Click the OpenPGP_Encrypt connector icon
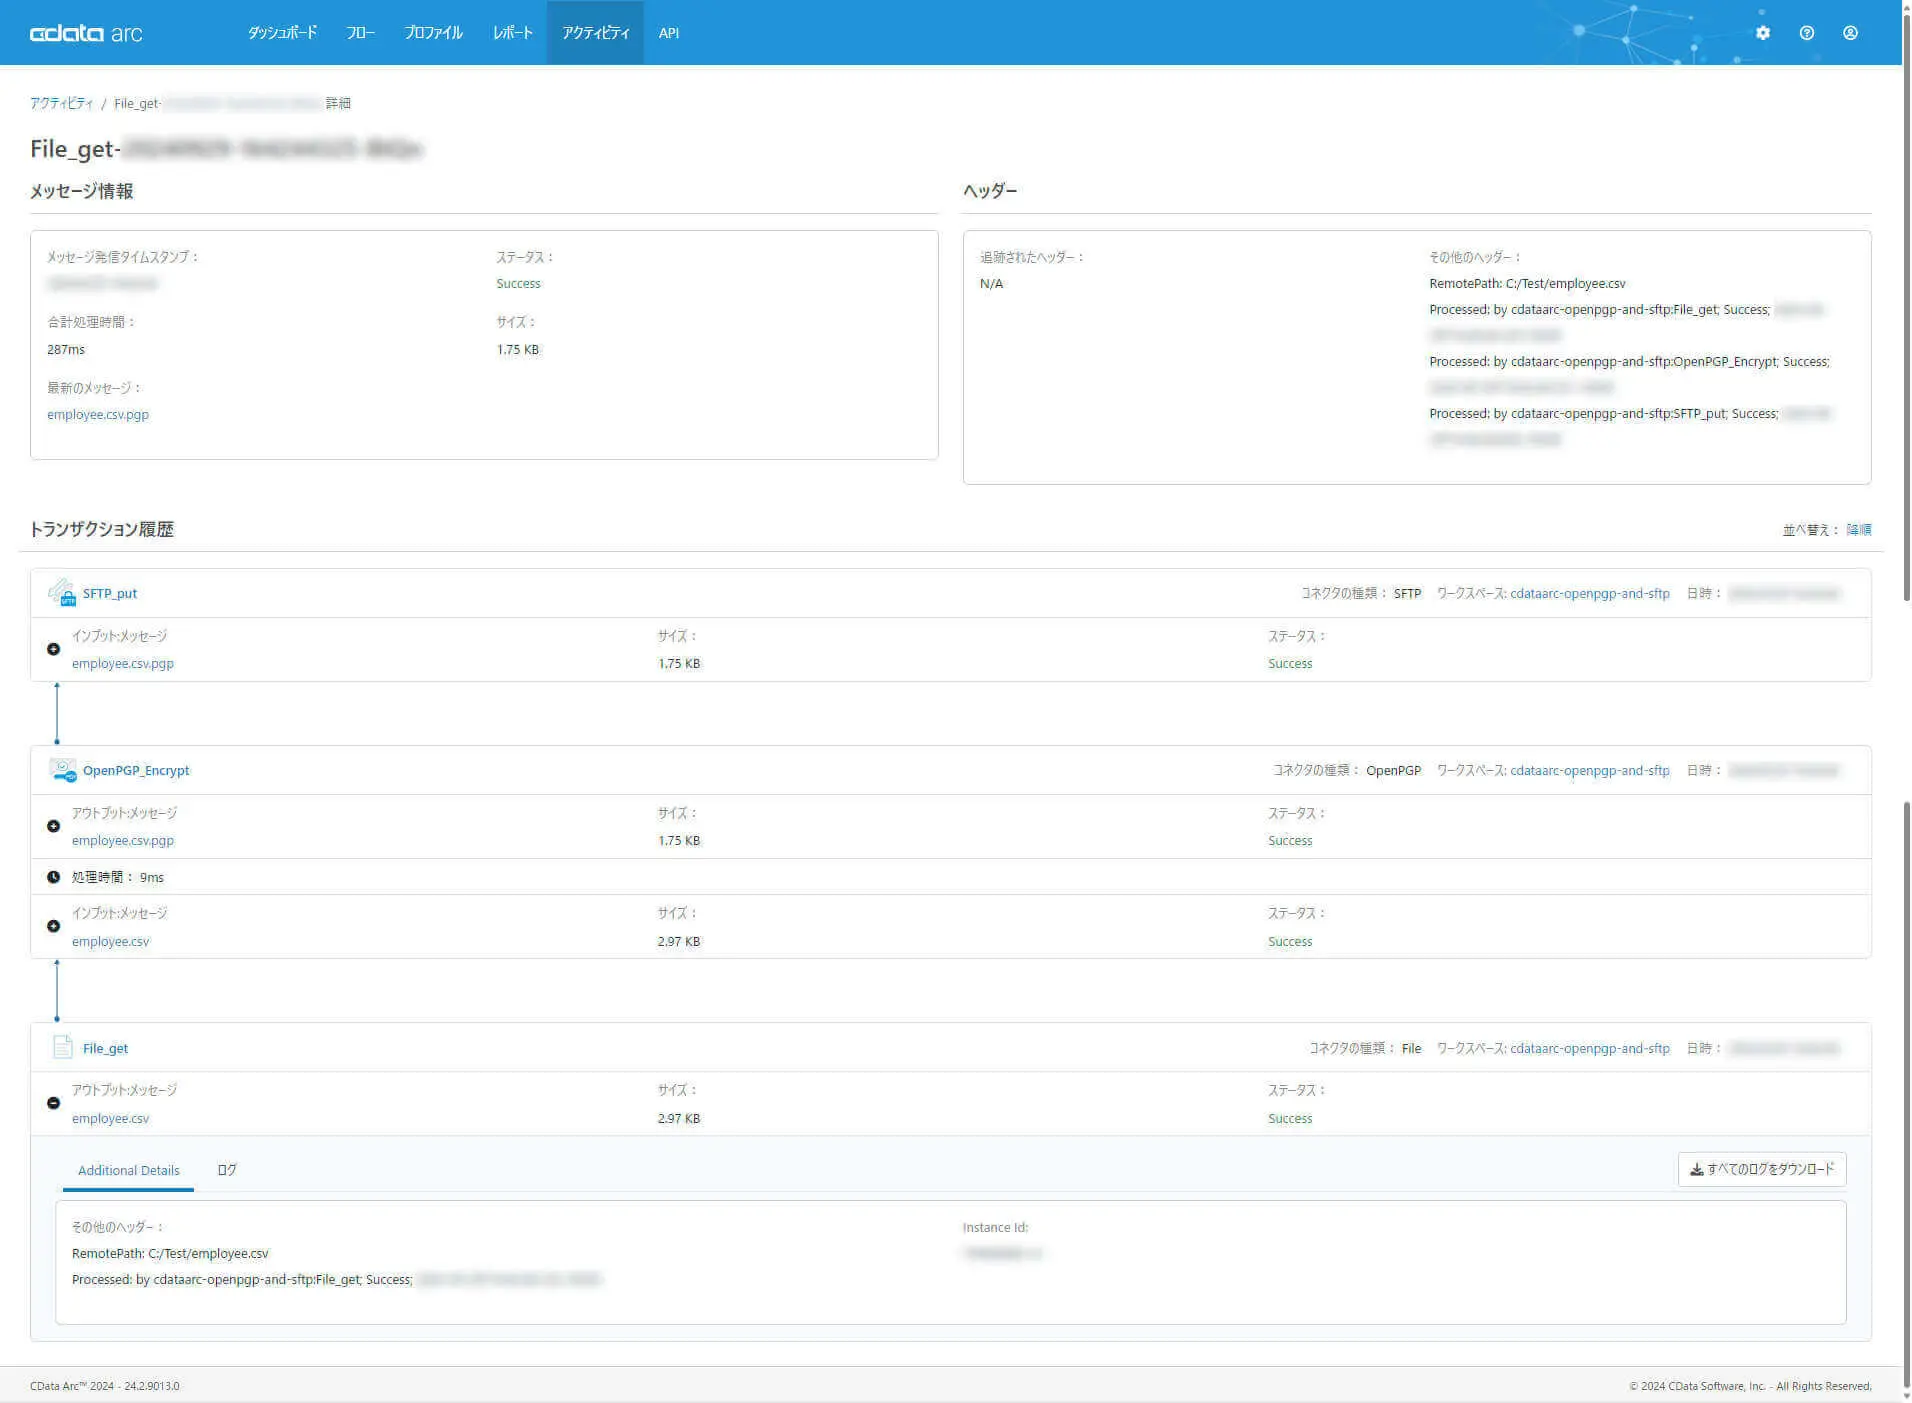 click(x=62, y=770)
